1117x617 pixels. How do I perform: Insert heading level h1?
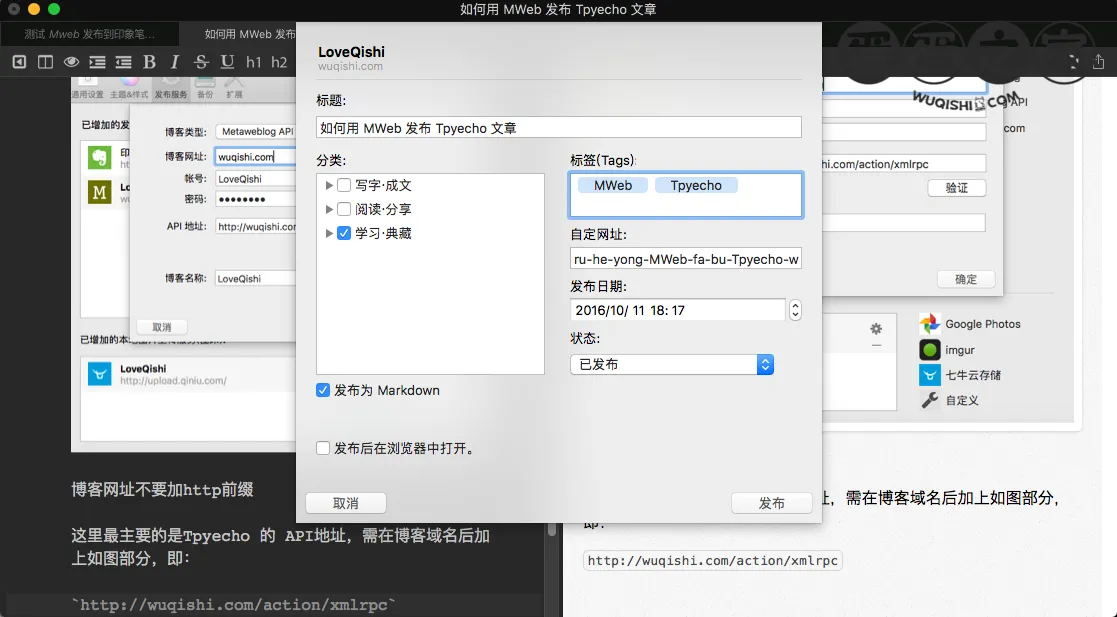(x=254, y=62)
